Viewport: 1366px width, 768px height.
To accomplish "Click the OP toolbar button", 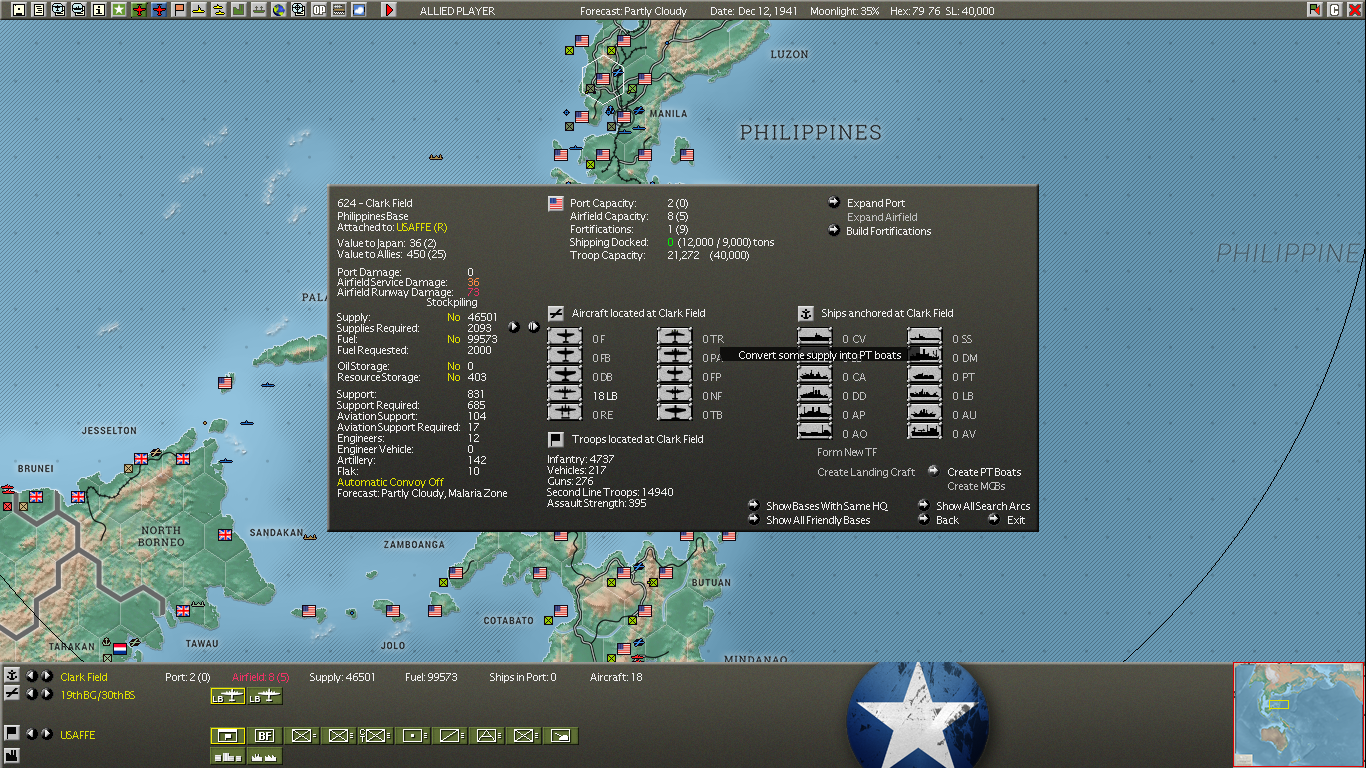I will (x=319, y=10).
